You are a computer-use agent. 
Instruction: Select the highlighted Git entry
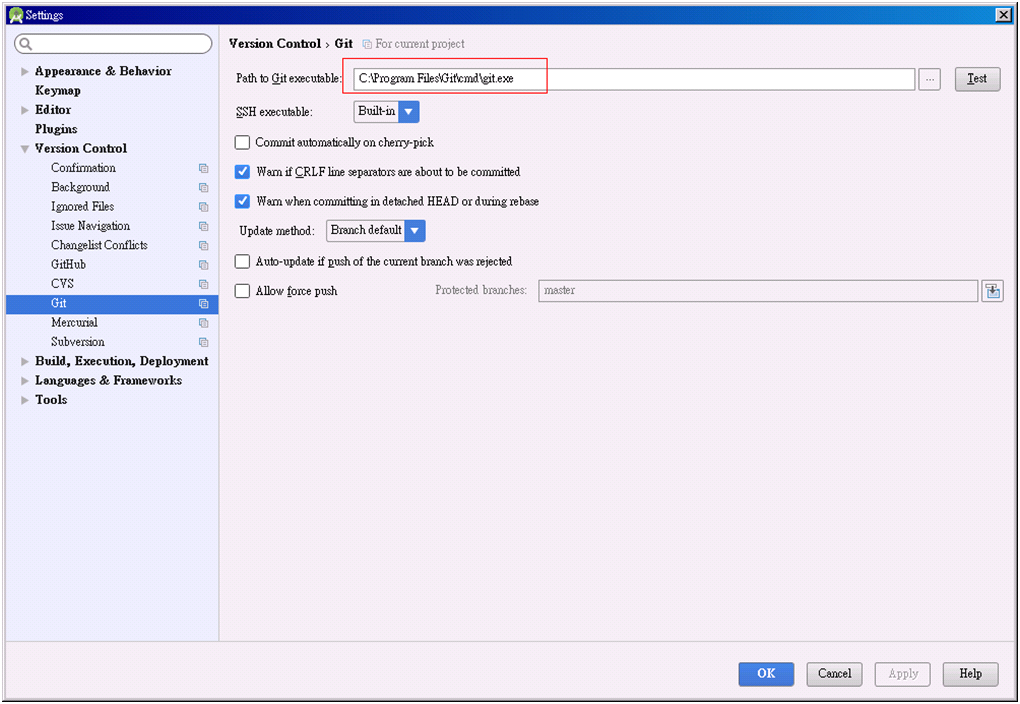pyautogui.click(x=112, y=303)
